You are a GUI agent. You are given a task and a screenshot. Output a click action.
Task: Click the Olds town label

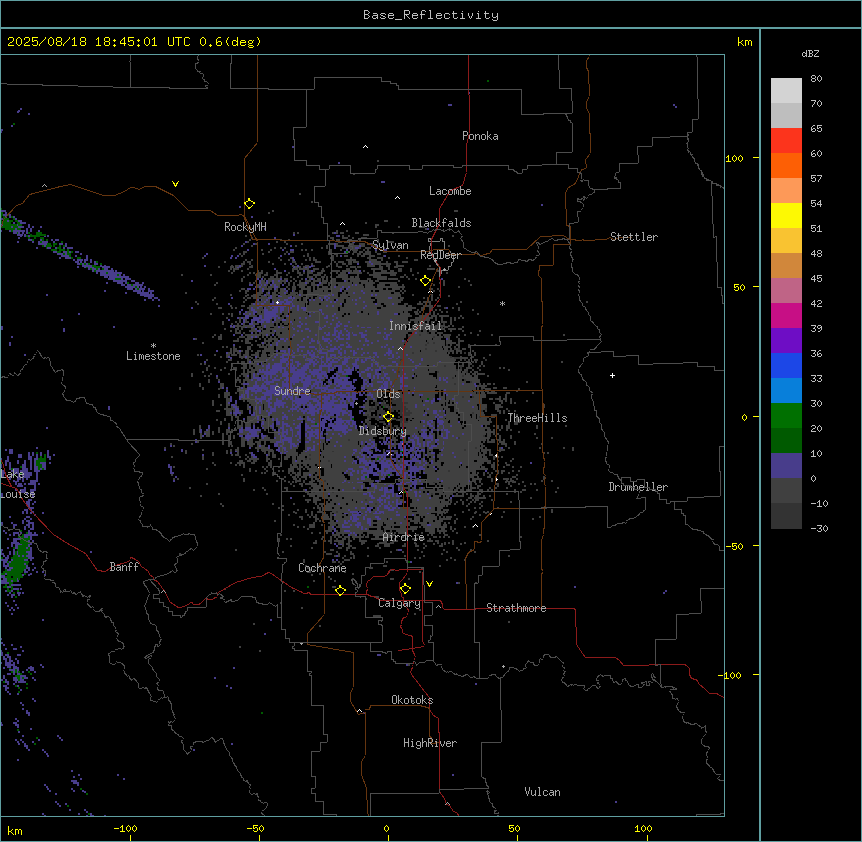[388, 394]
